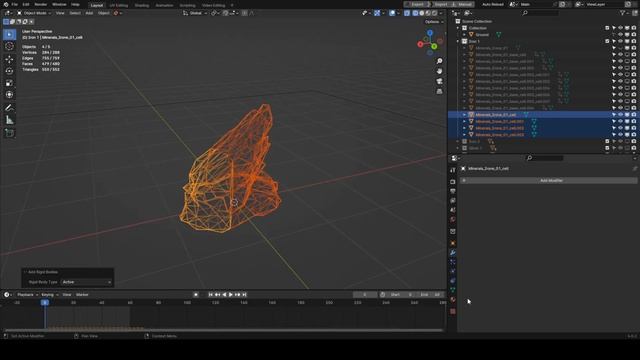Select the Measure tool
The width and height of the screenshot is (640, 360).
(9, 120)
